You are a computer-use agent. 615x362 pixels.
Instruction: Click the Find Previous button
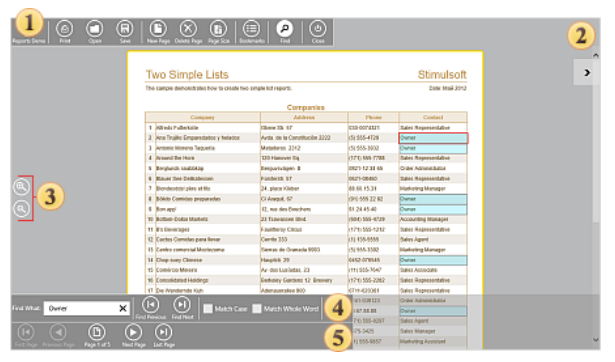(151, 305)
